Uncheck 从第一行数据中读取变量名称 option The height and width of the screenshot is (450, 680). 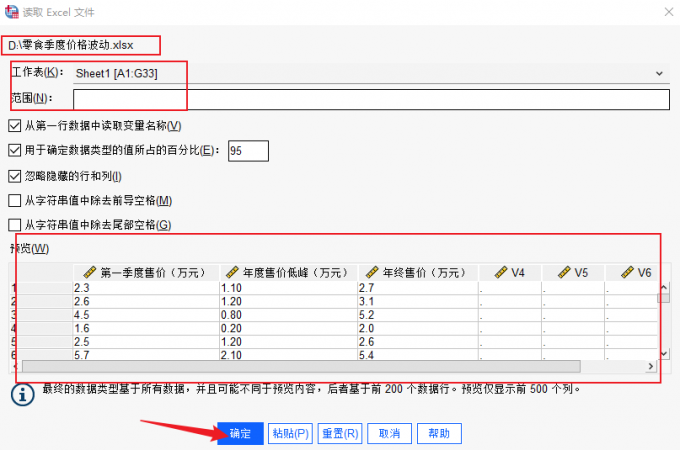(x=14, y=125)
